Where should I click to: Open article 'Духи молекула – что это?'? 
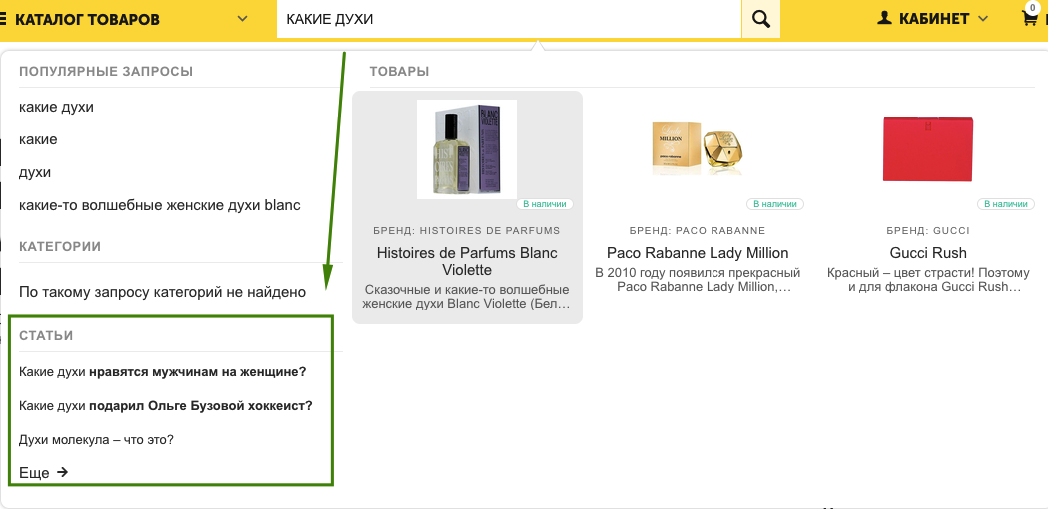click(x=96, y=440)
